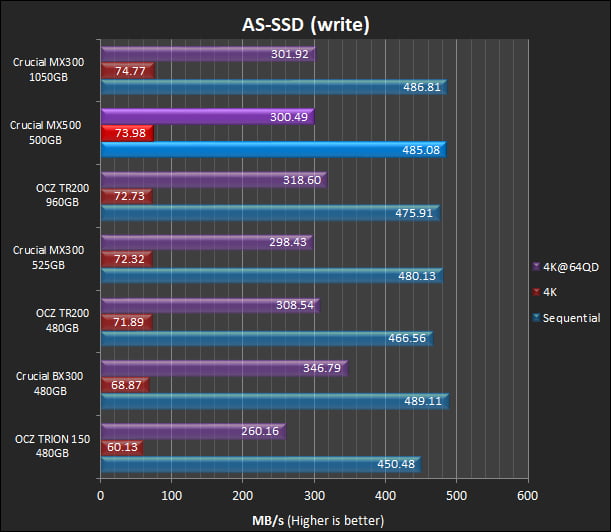Click the purple 4K@64QD legend swatch
611x532 pixels.
536,267
